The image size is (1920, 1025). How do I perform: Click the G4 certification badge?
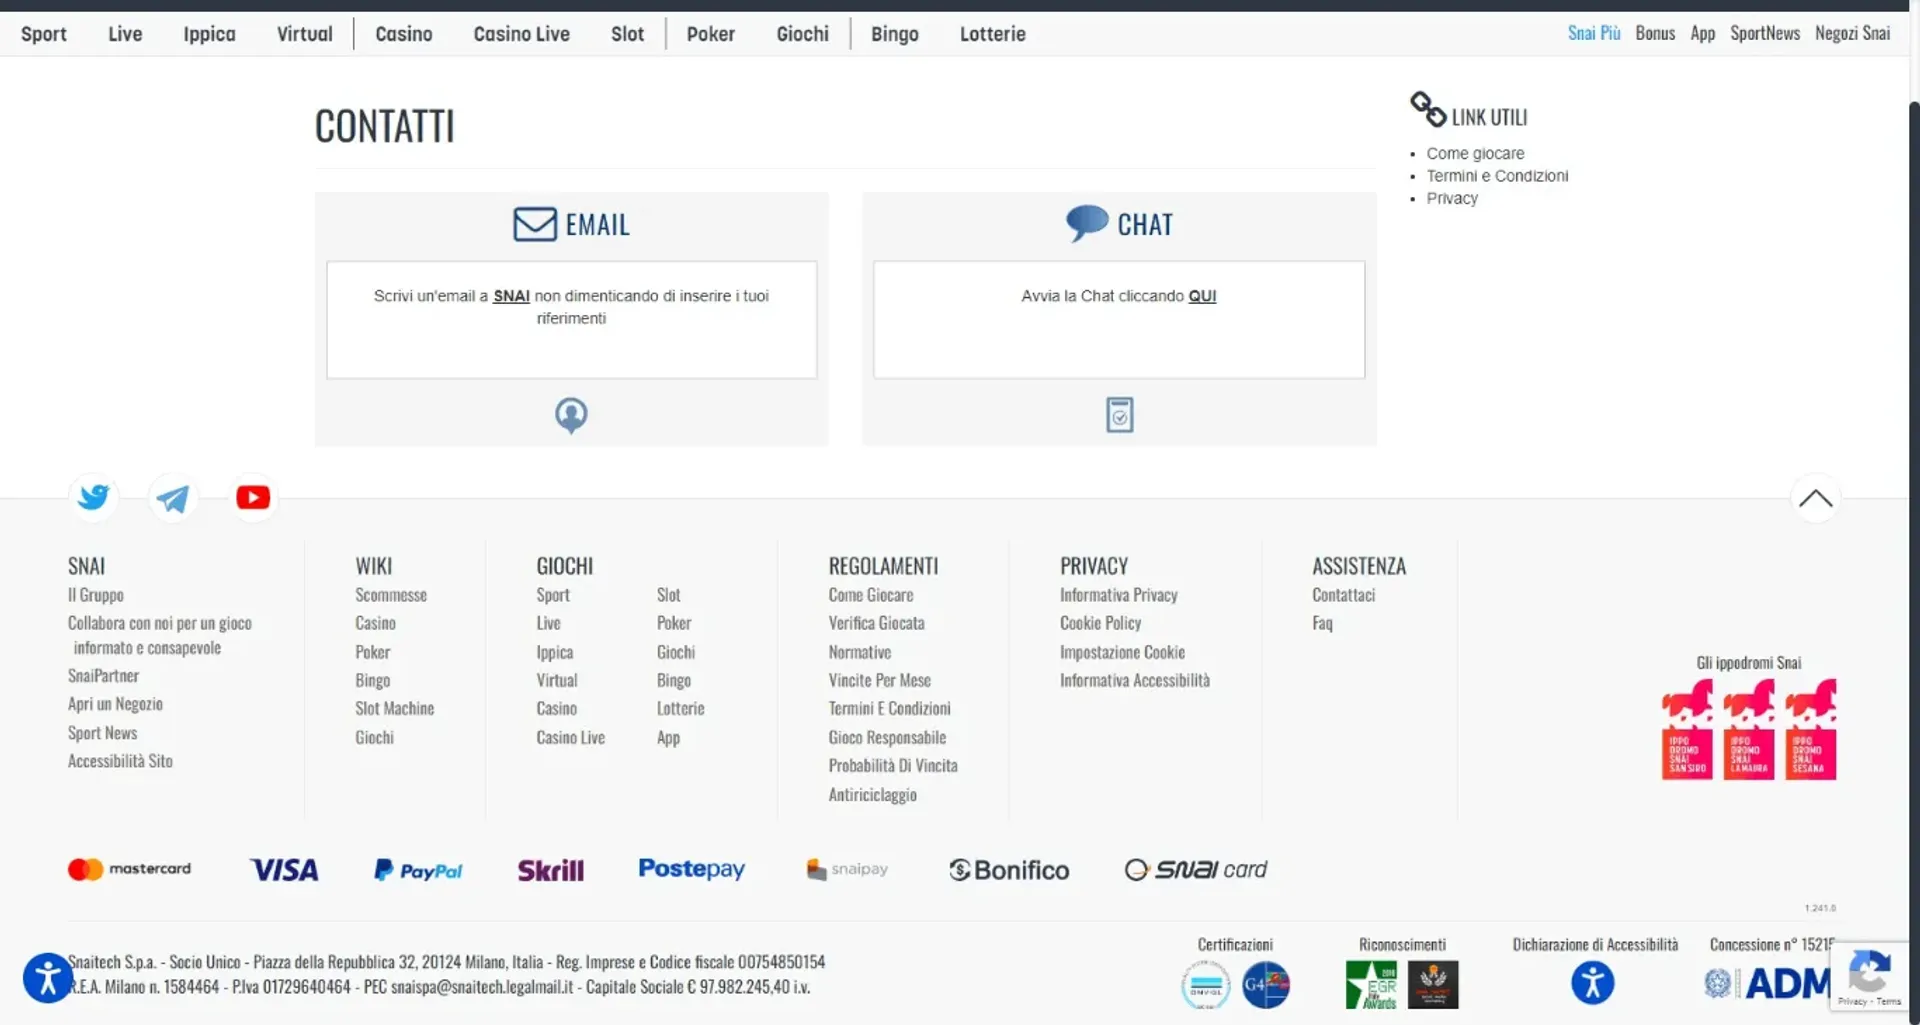point(1265,985)
